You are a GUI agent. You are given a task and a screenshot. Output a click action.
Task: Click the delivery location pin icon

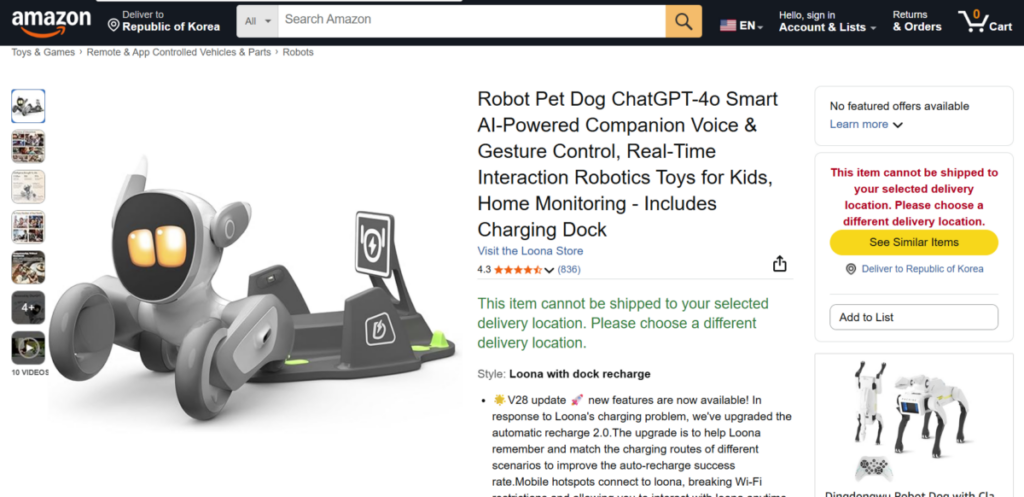[x=851, y=269]
